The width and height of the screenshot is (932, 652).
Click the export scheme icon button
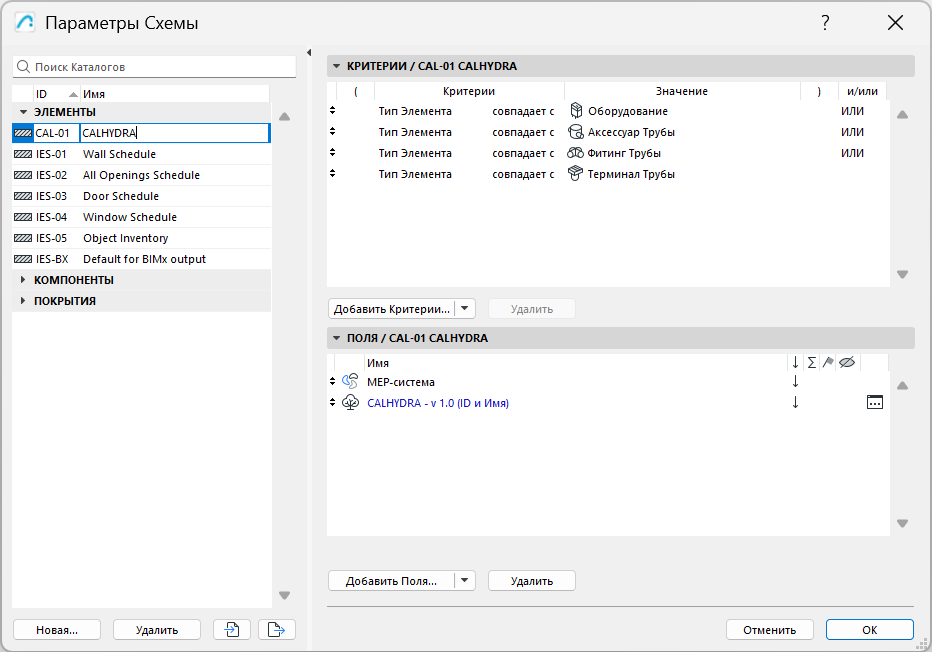click(x=277, y=629)
